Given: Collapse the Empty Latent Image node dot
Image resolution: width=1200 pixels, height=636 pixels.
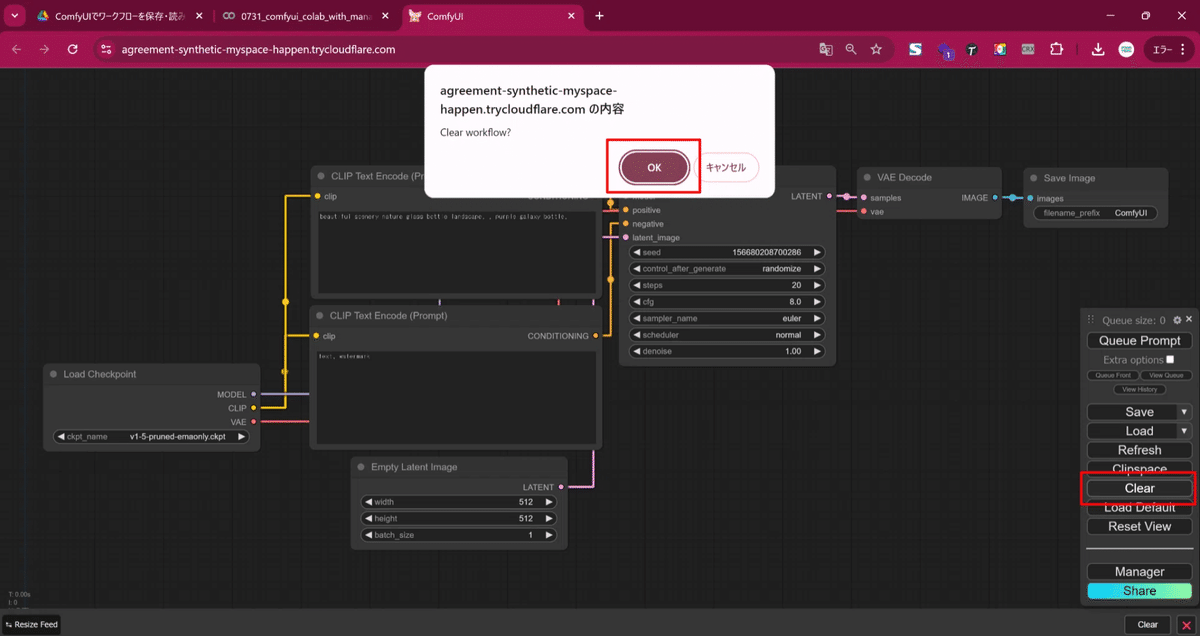Looking at the screenshot, I should coord(361,467).
